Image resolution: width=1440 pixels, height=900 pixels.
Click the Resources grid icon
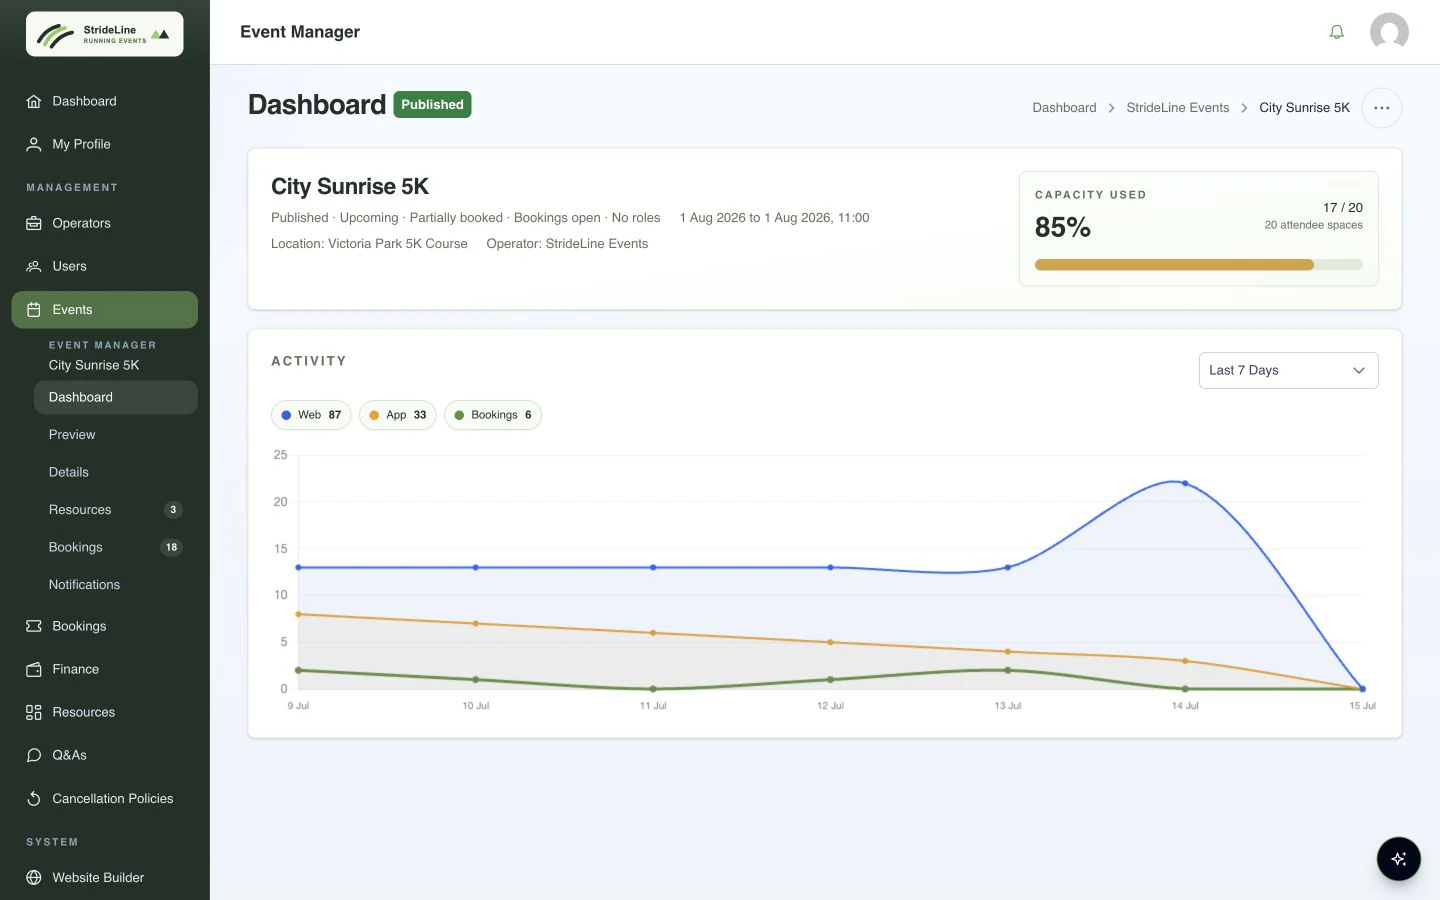pyautogui.click(x=34, y=712)
